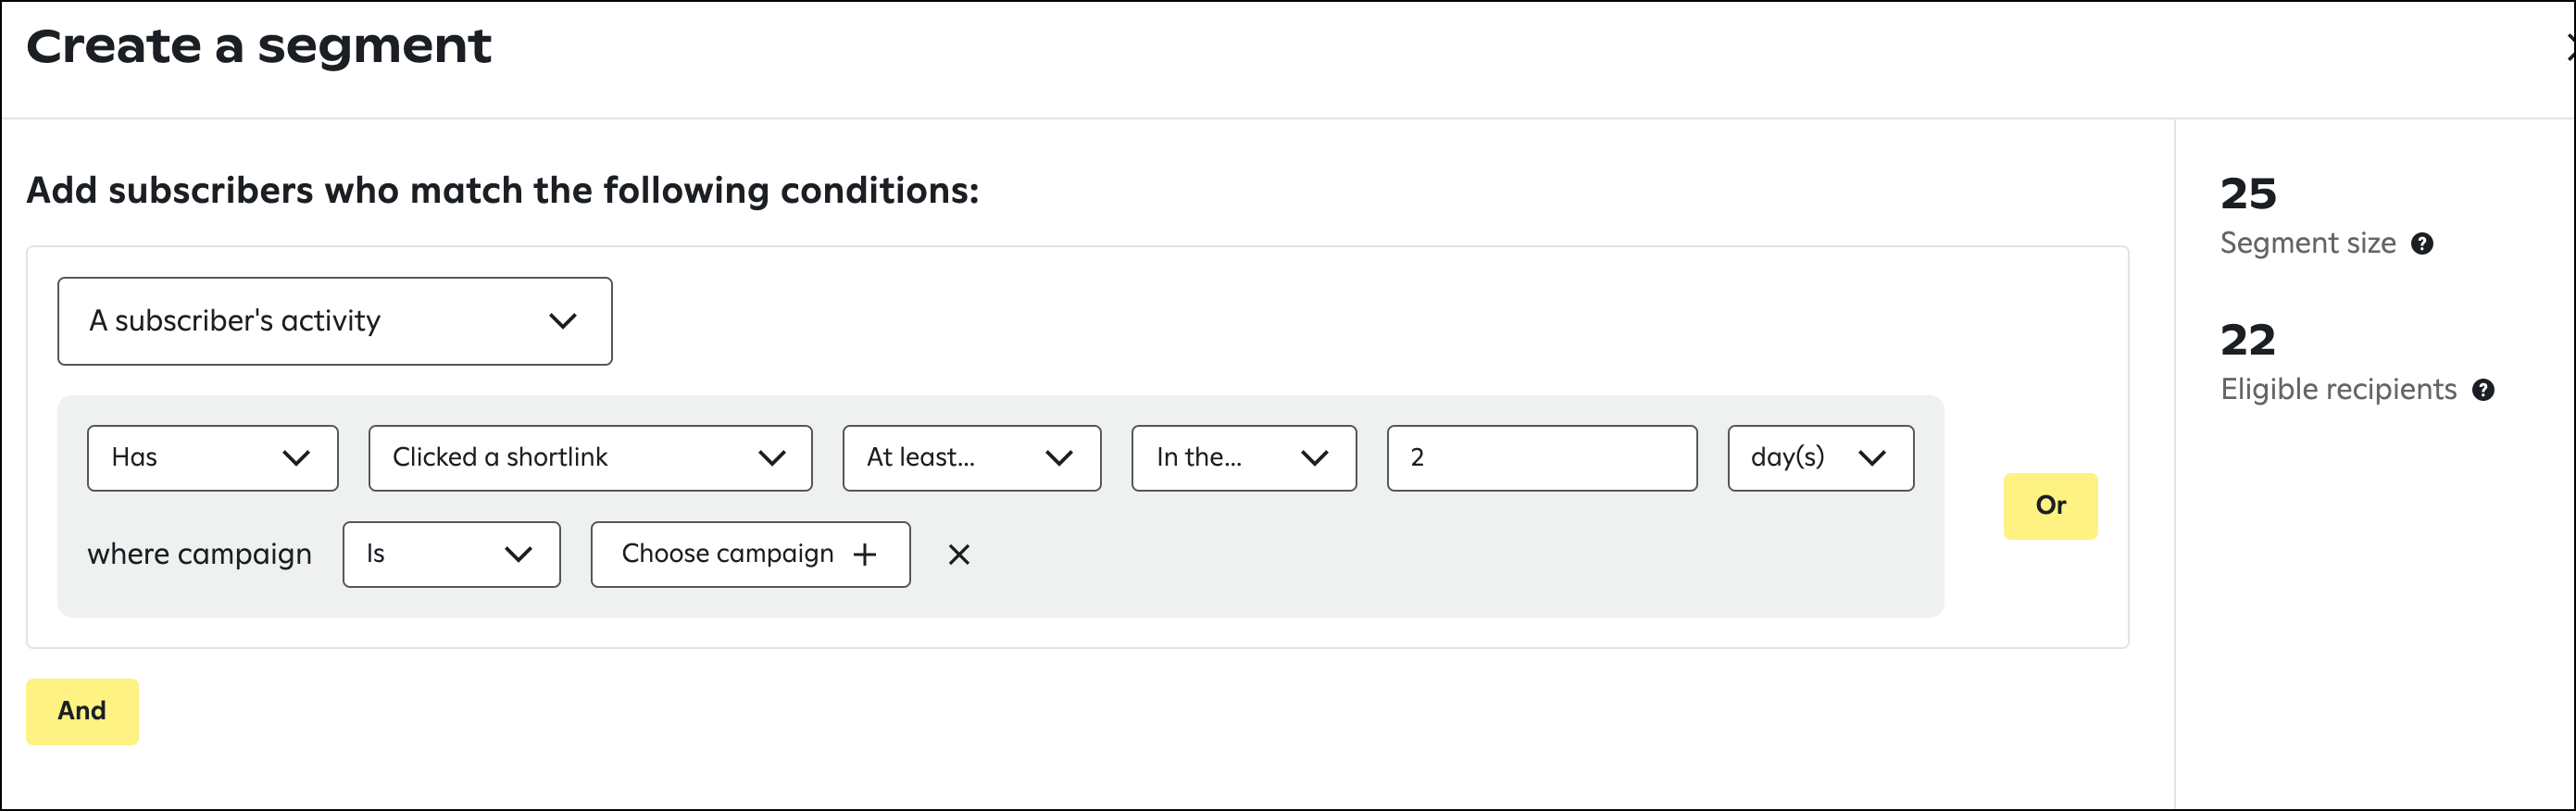
Task: Expand the "Has" condition dropdown
Action: 212,458
